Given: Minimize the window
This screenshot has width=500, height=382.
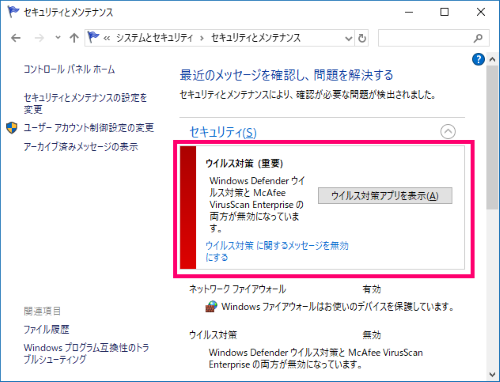Looking at the screenshot, I should [x=409, y=12].
